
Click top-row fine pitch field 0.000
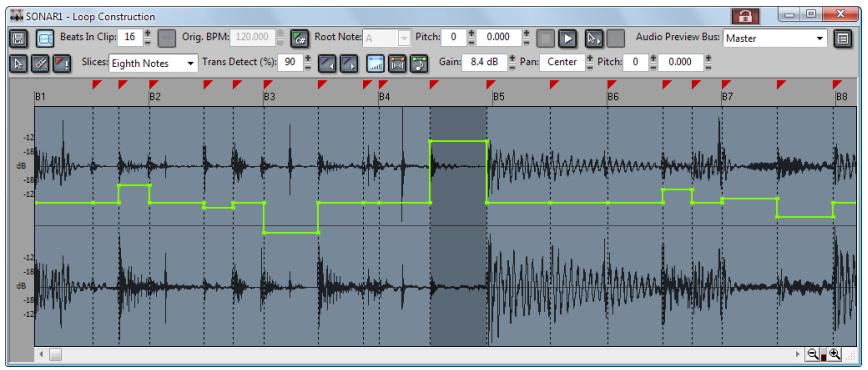click(x=499, y=38)
